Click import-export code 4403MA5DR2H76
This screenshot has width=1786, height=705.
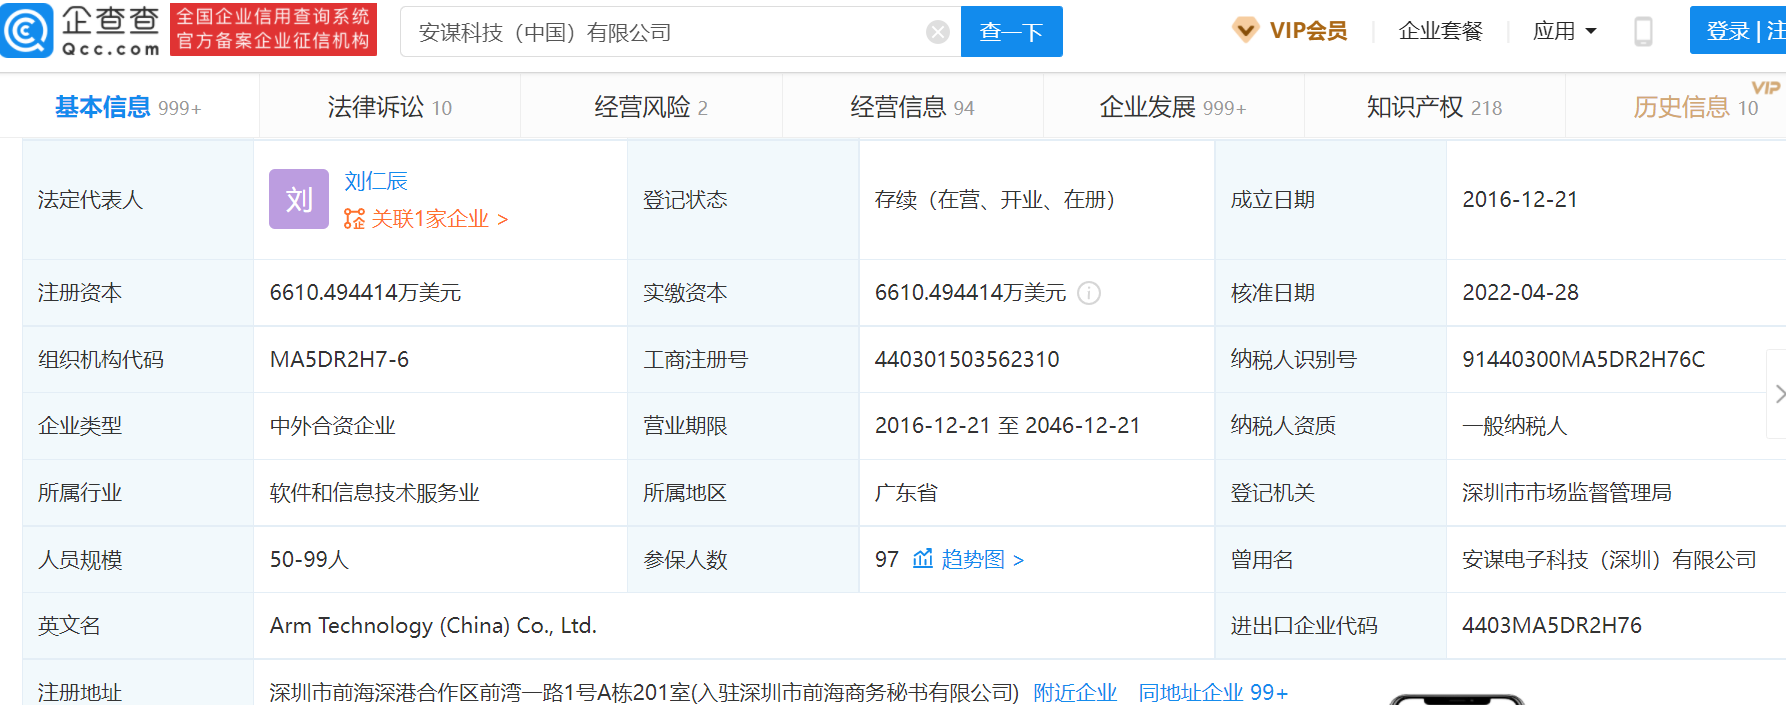(x=1552, y=626)
